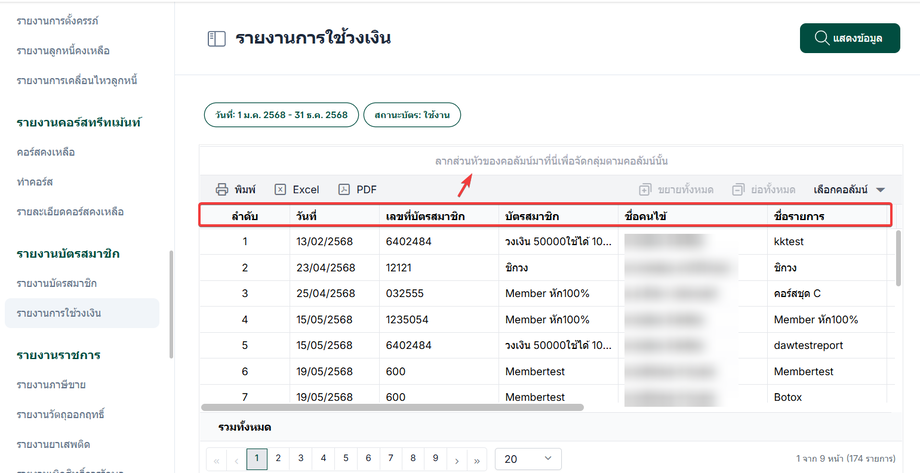Go to first page with double-left arrow
Screen dimensions: 920x473
(217, 461)
